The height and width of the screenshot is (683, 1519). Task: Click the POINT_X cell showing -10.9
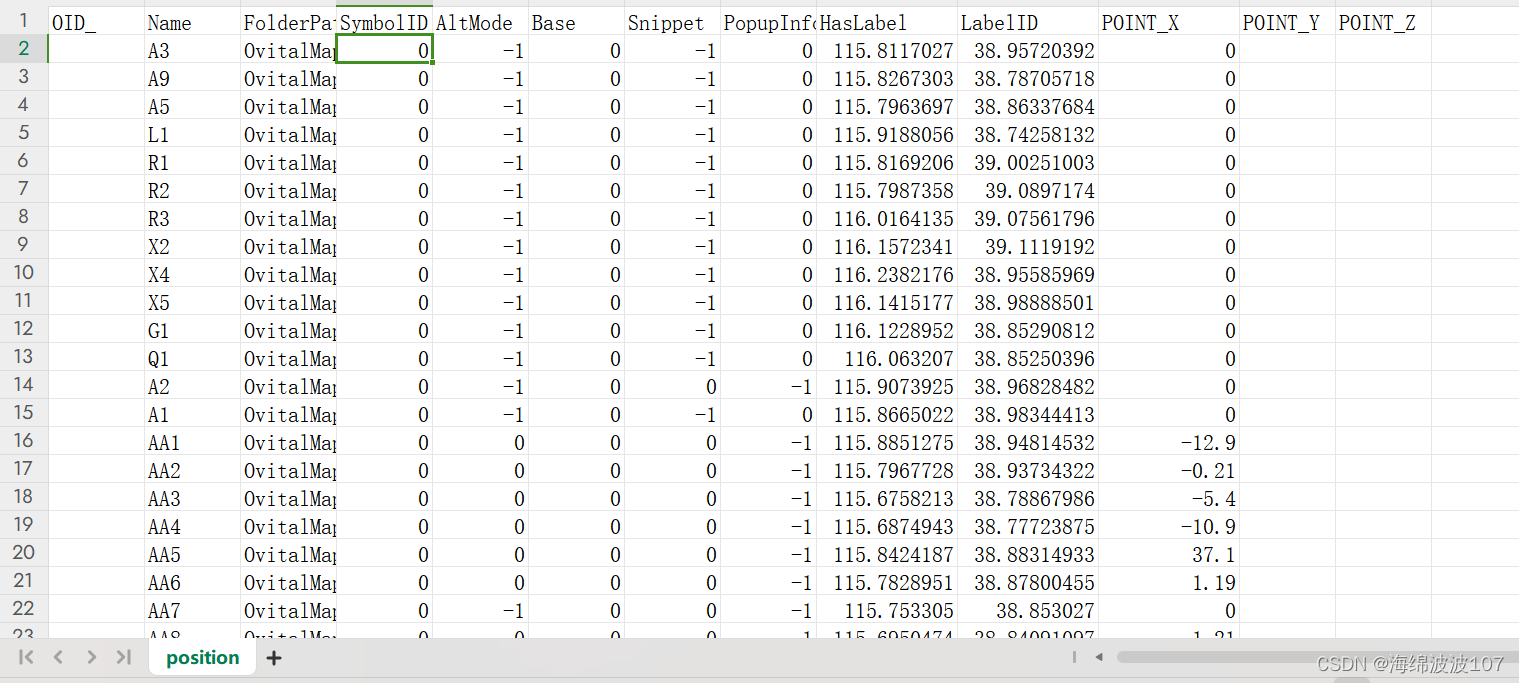1169,526
